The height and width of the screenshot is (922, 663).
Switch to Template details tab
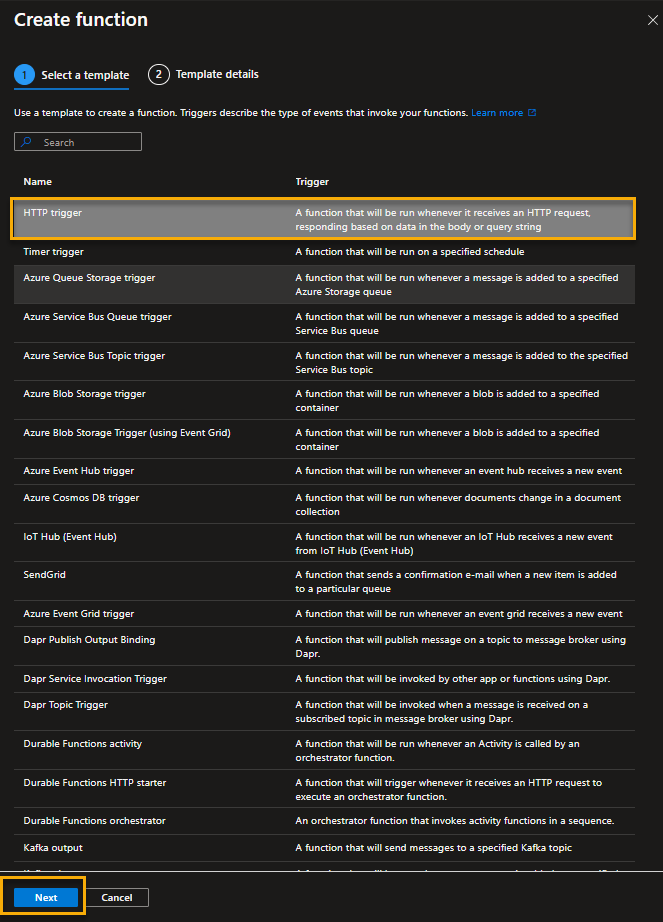tap(203, 75)
